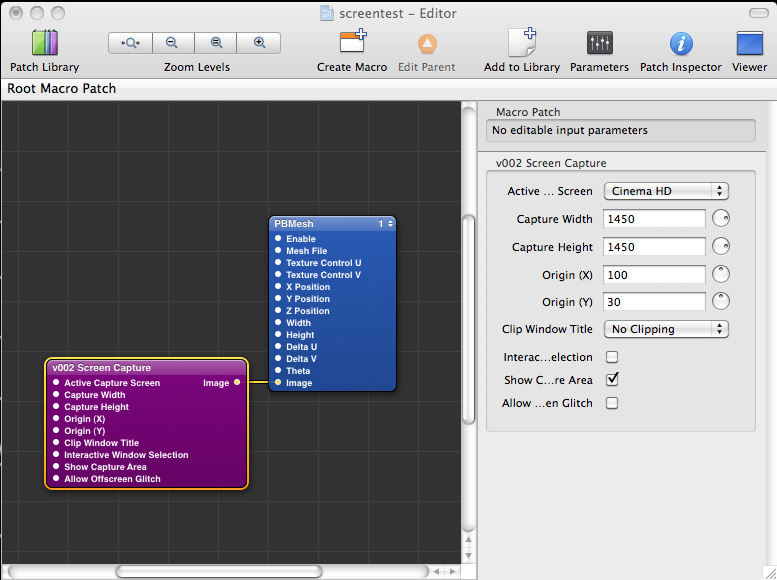Uncheck the Show C...re Area checkbox
The image size is (777, 580).
pyautogui.click(x=612, y=380)
